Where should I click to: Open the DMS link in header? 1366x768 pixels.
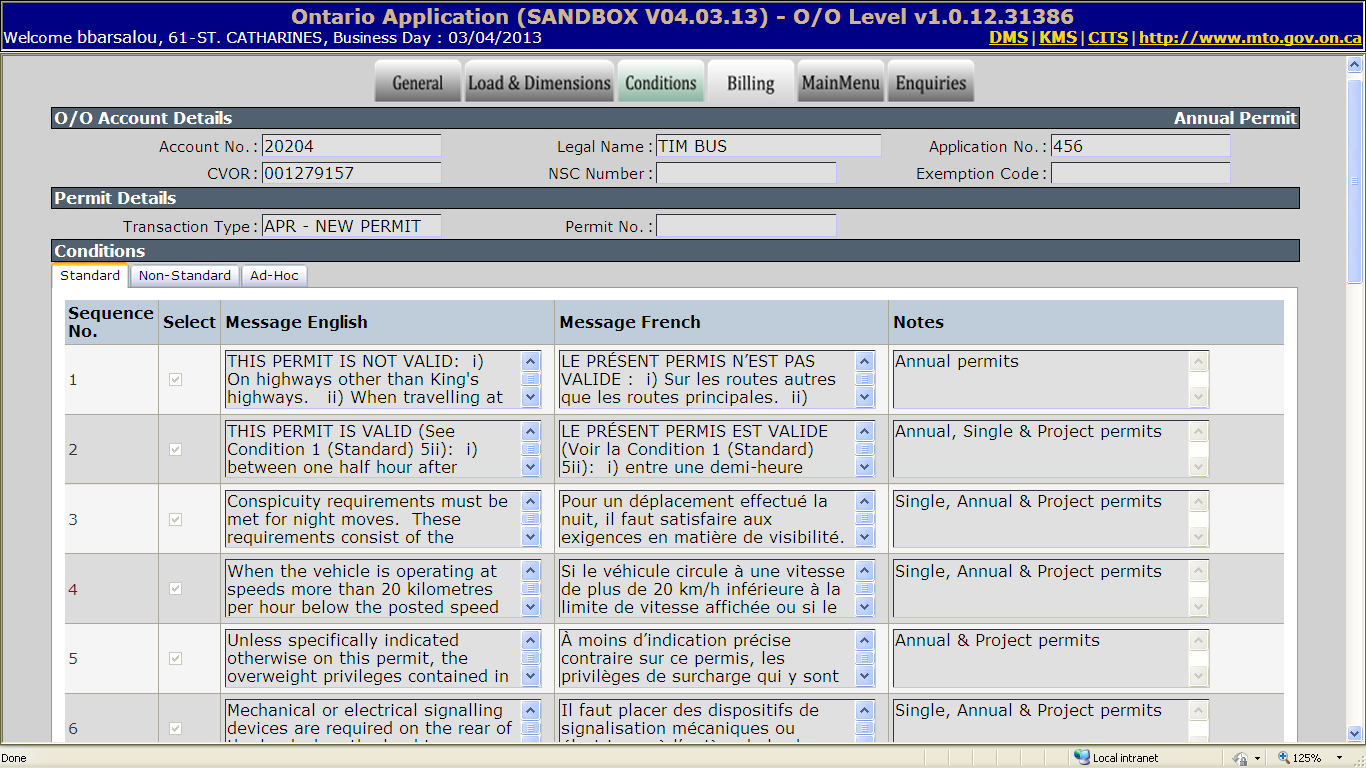(1008, 38)
